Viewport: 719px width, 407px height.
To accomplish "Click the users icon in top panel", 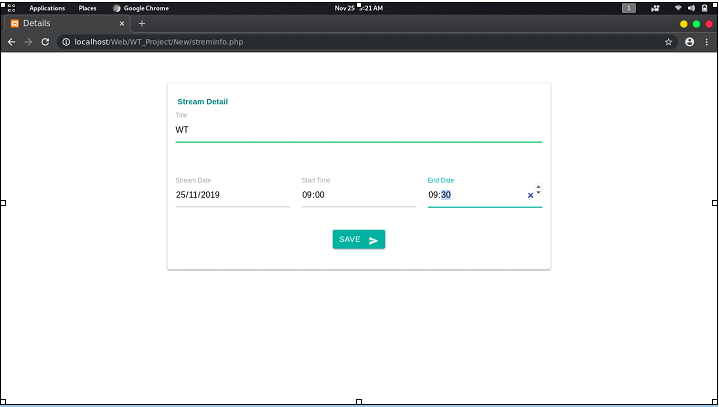I will tap(655, 8).
